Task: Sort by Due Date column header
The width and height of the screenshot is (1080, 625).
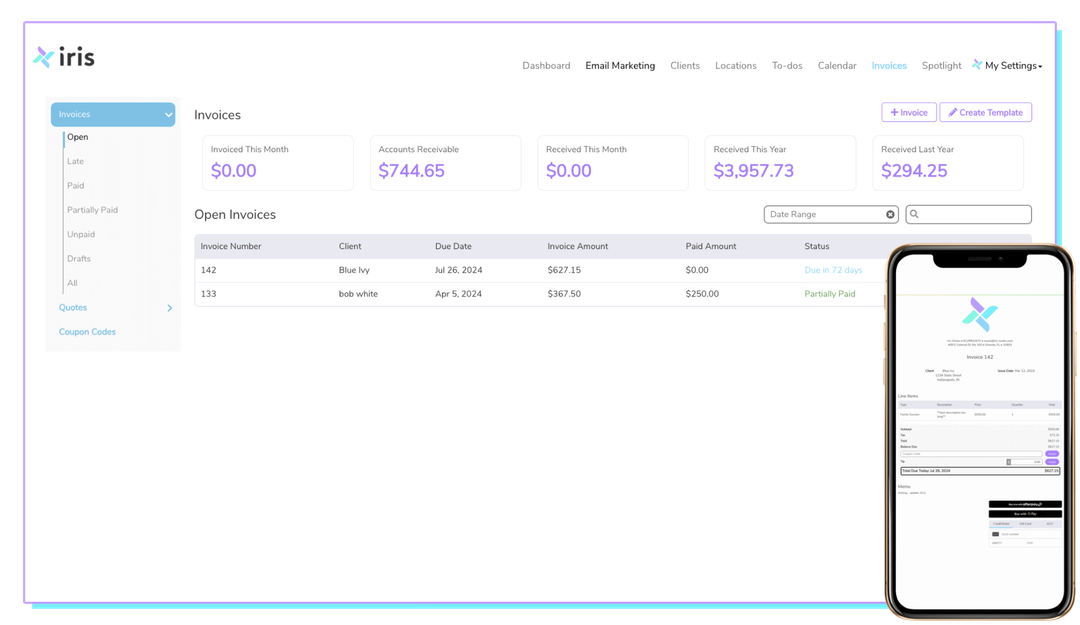Action: [453, 246]
